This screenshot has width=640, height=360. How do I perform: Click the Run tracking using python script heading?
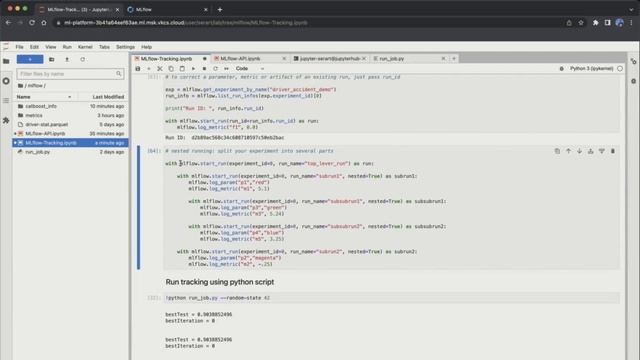[220, 282]
